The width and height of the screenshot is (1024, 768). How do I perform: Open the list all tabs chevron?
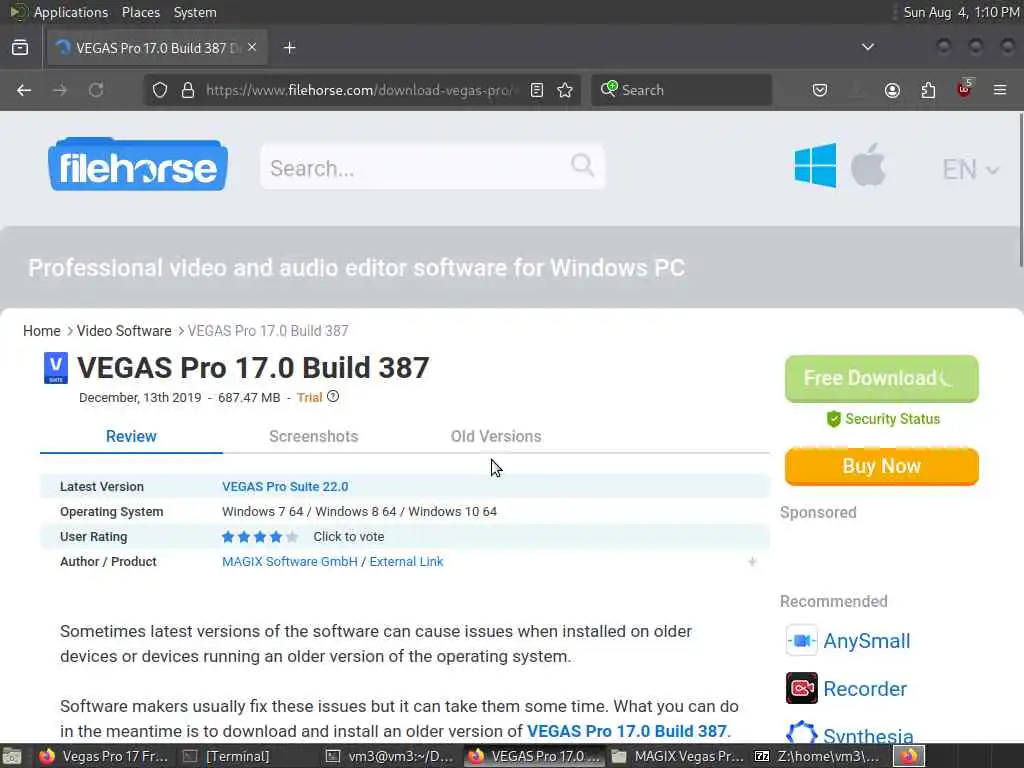[x=868, y=47]
